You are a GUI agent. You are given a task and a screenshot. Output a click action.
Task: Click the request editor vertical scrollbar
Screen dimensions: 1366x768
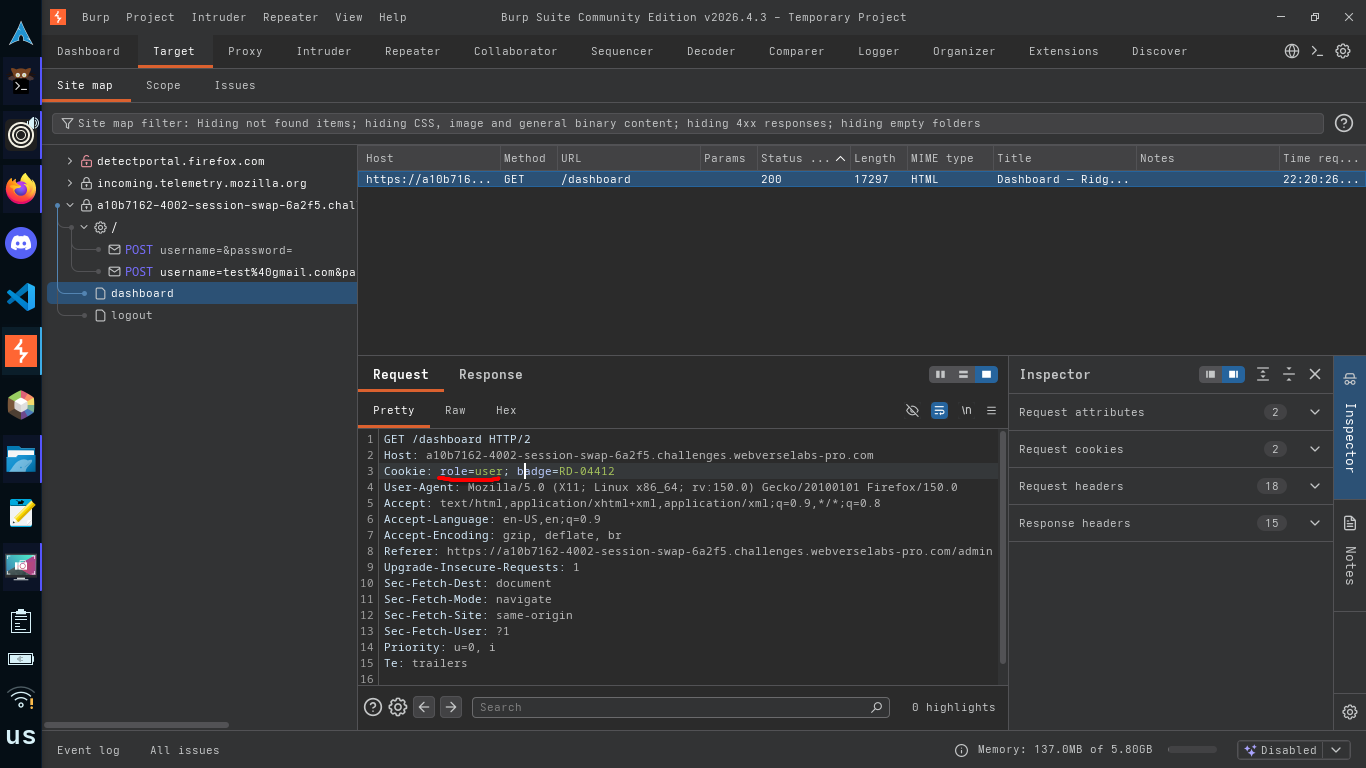click(1003, 548)
